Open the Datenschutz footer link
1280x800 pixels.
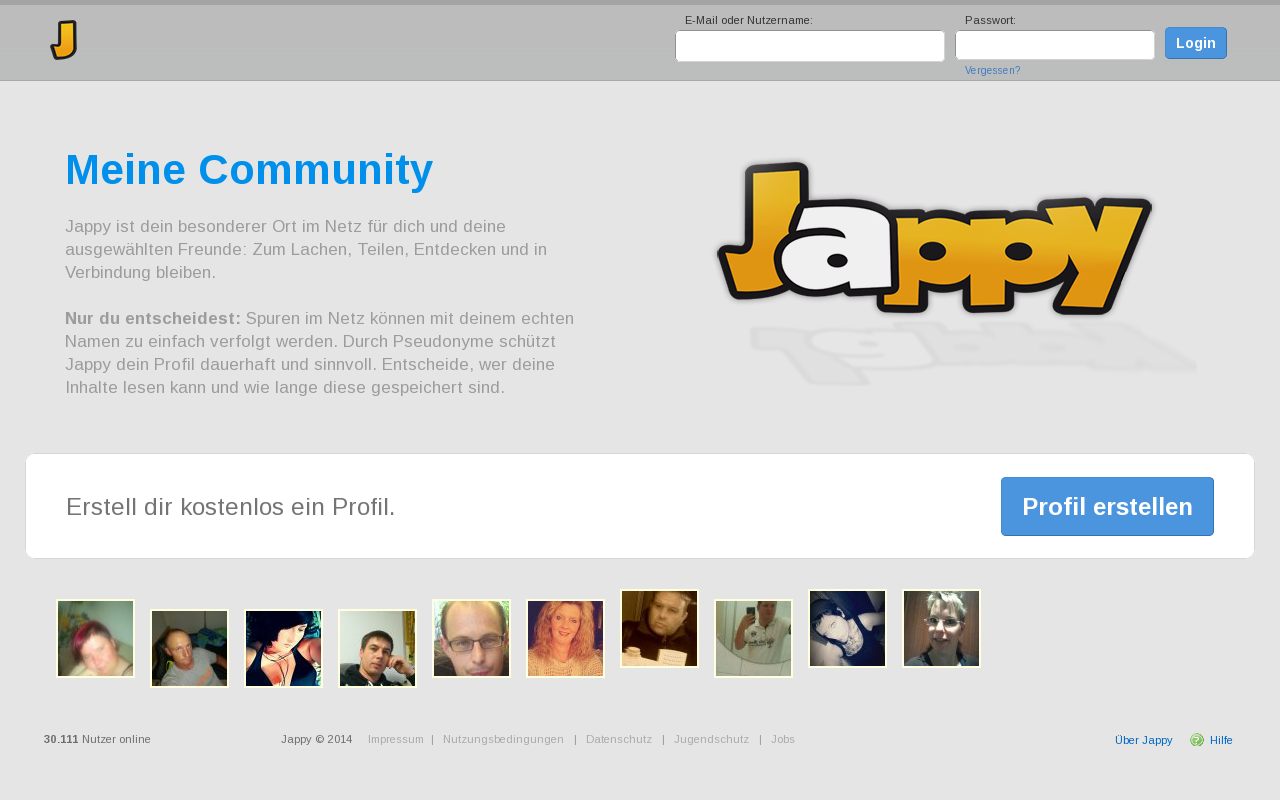tap(619, 739)
